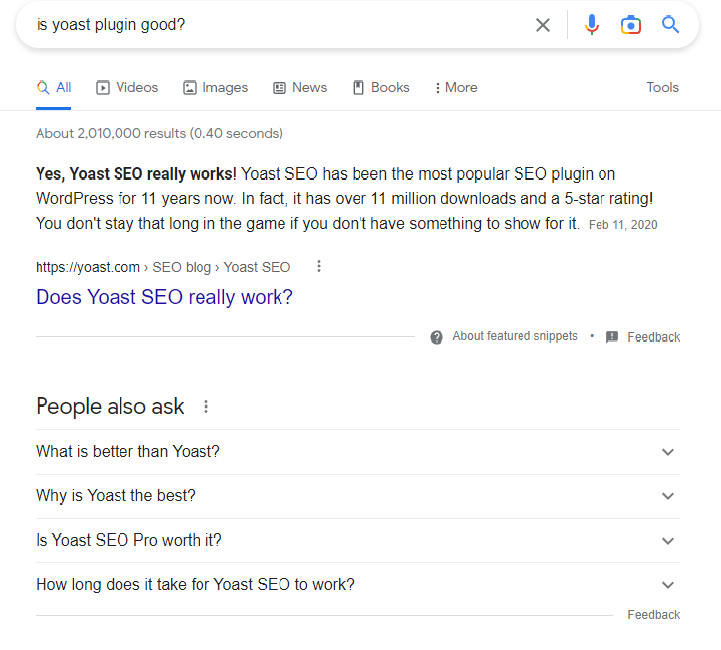The height and width of the screenshot is (650, 721).
Task: Open the three-dot menu beside People also ask
Action: click(206, 406)
